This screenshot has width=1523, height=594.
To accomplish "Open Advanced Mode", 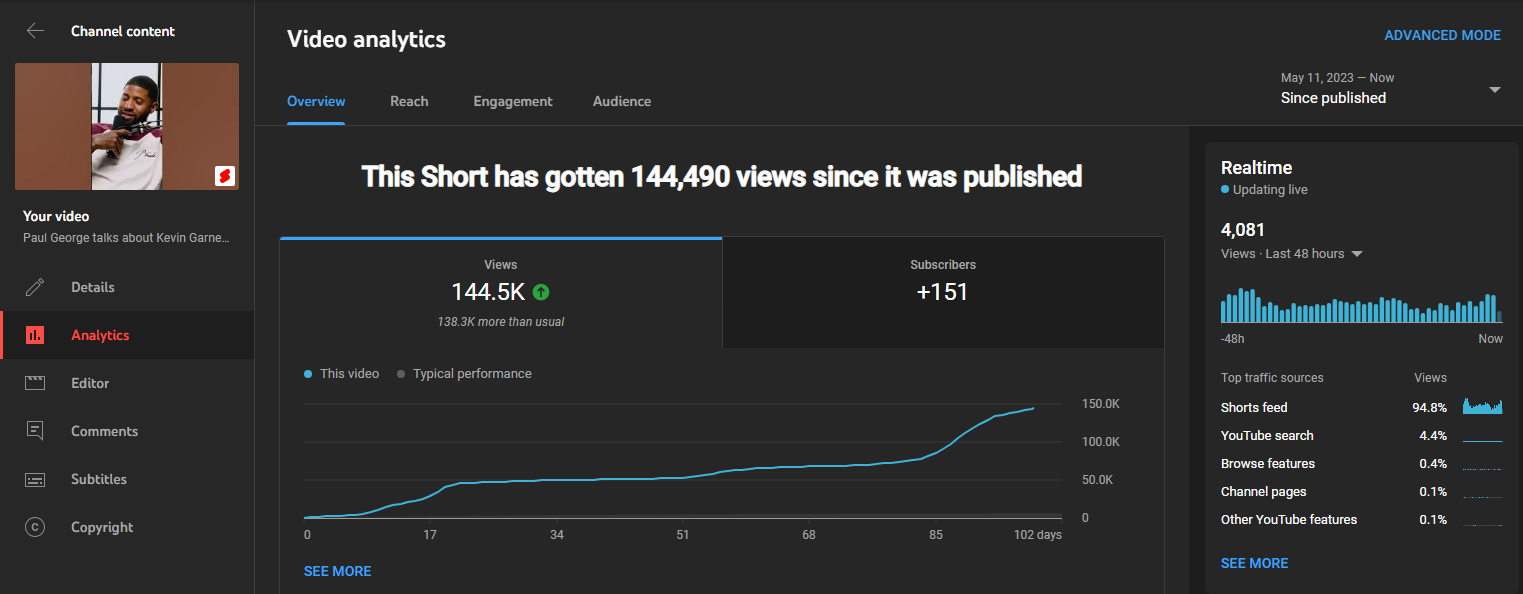I will coord(1442,35).
